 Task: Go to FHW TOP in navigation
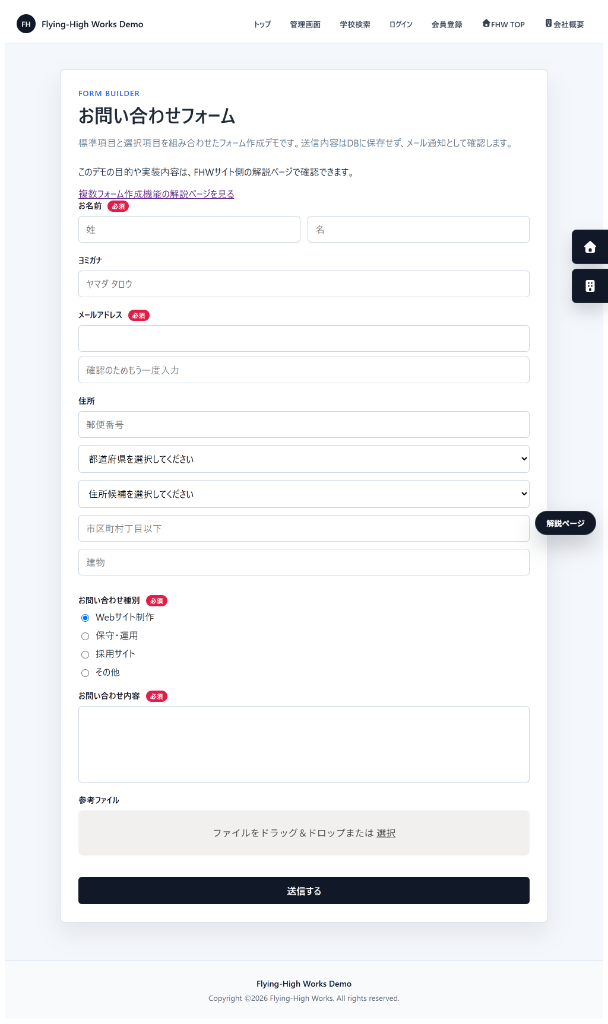(x=504, y=24)
